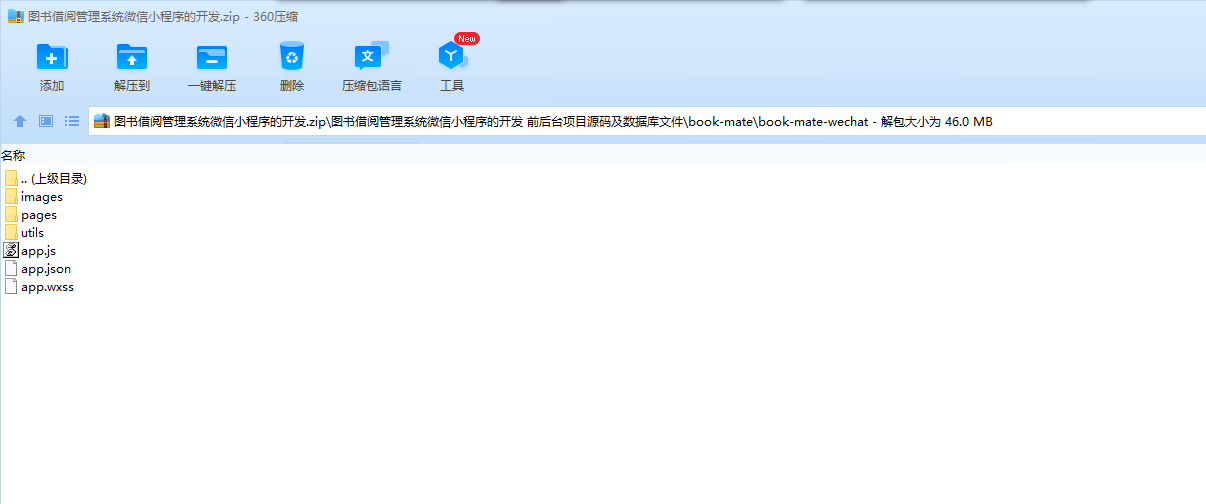Screen dimensions: 1206x504
Task: Click the 360 Zip title bar icon
Action: (15, 16)
